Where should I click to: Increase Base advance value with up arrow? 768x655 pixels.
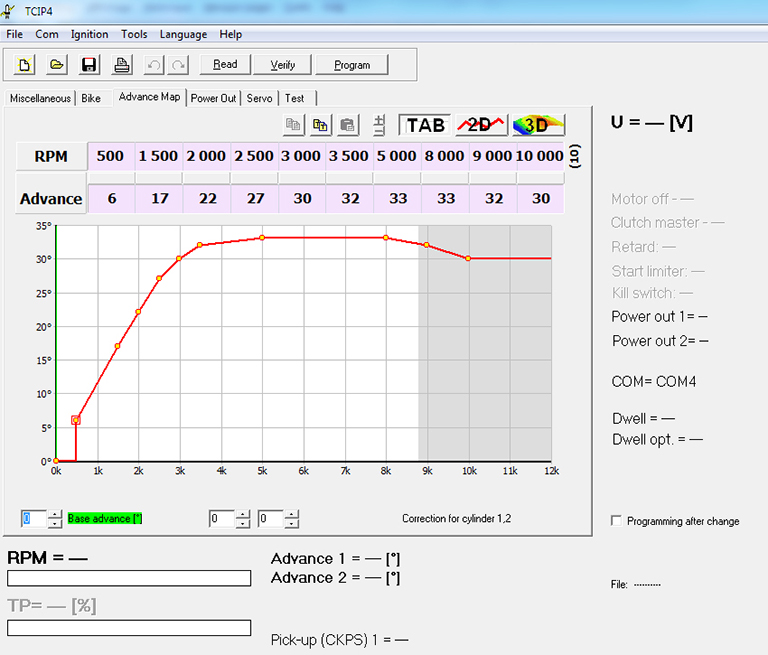(55, 514)
